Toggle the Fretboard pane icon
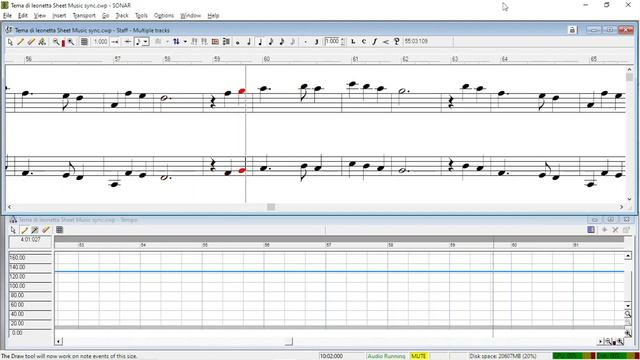 (x=215, y=42)
